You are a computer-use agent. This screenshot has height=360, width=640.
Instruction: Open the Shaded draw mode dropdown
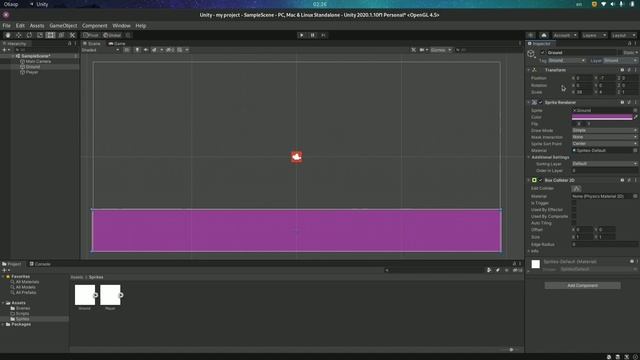(100, 50)
